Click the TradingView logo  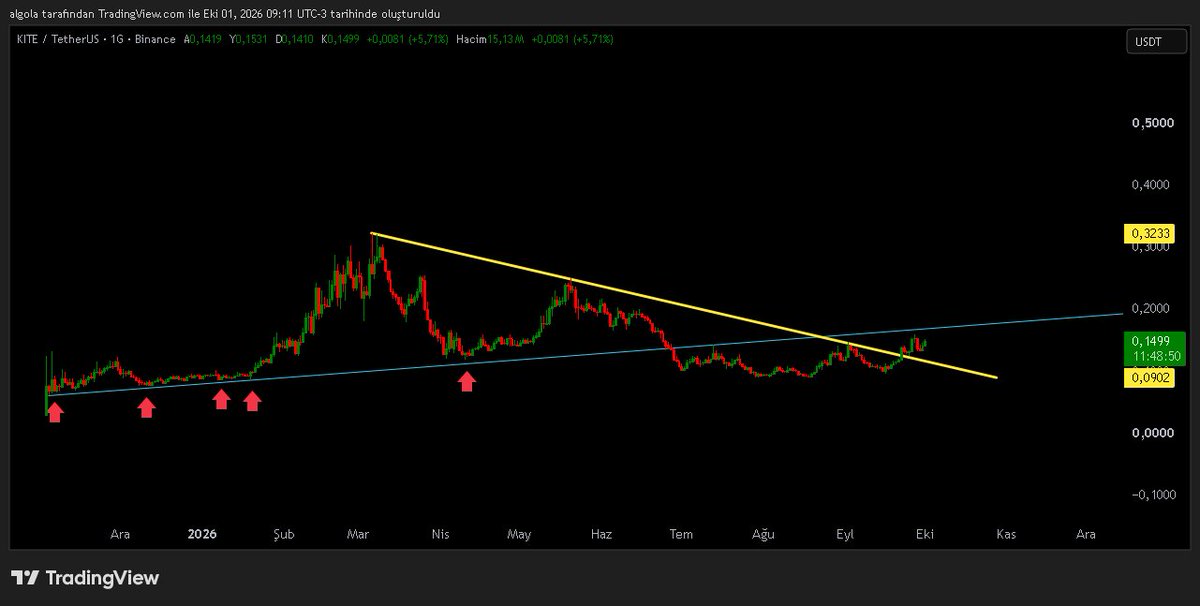[x=85, y=578]
